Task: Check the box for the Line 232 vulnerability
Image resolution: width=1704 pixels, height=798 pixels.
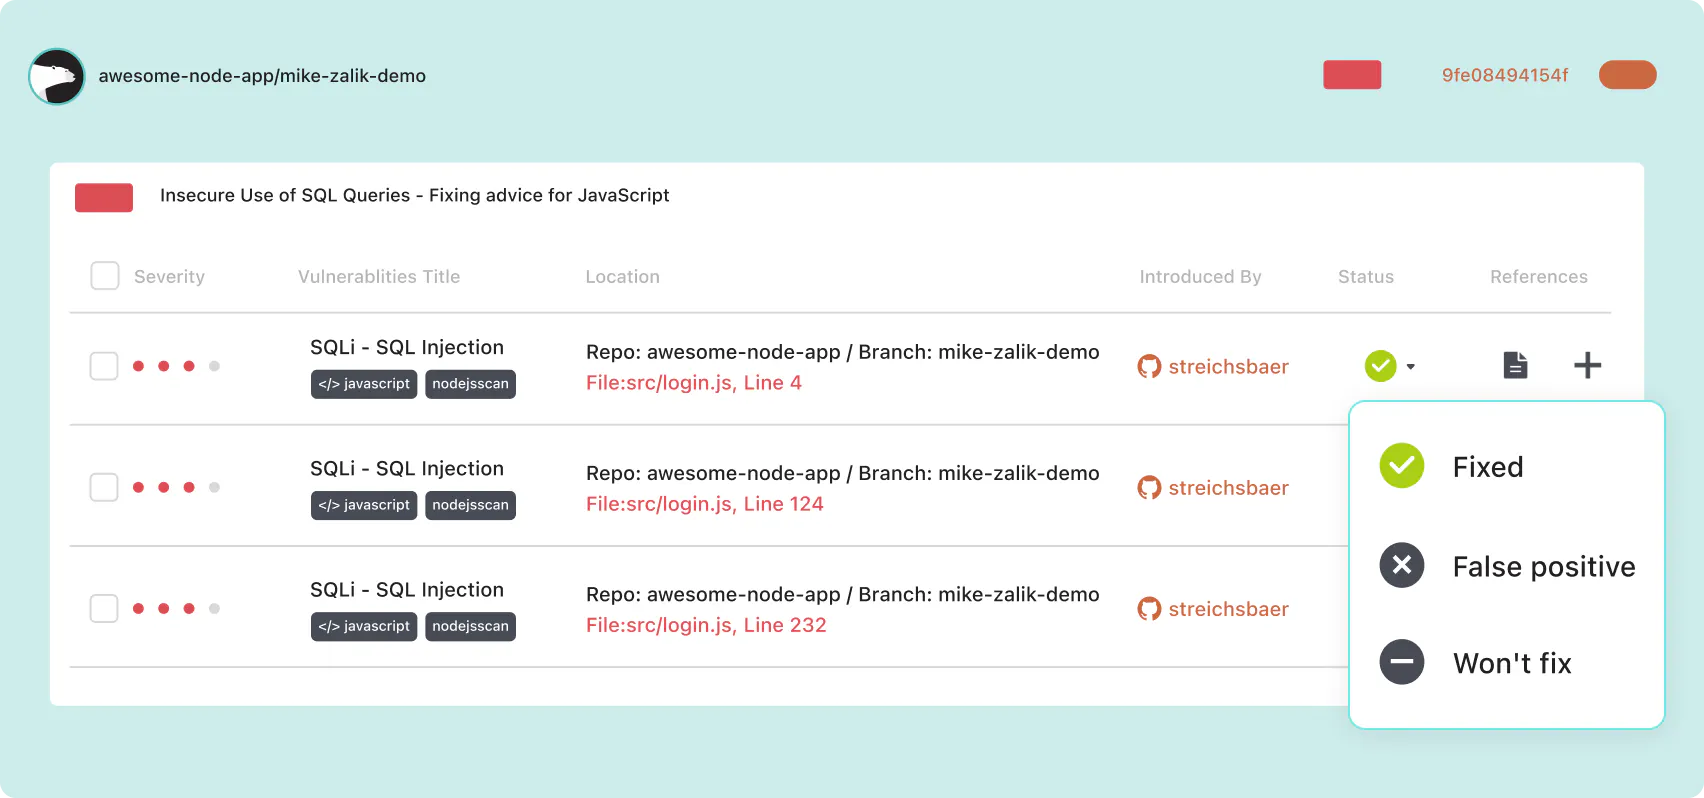Action: (104, 608)
